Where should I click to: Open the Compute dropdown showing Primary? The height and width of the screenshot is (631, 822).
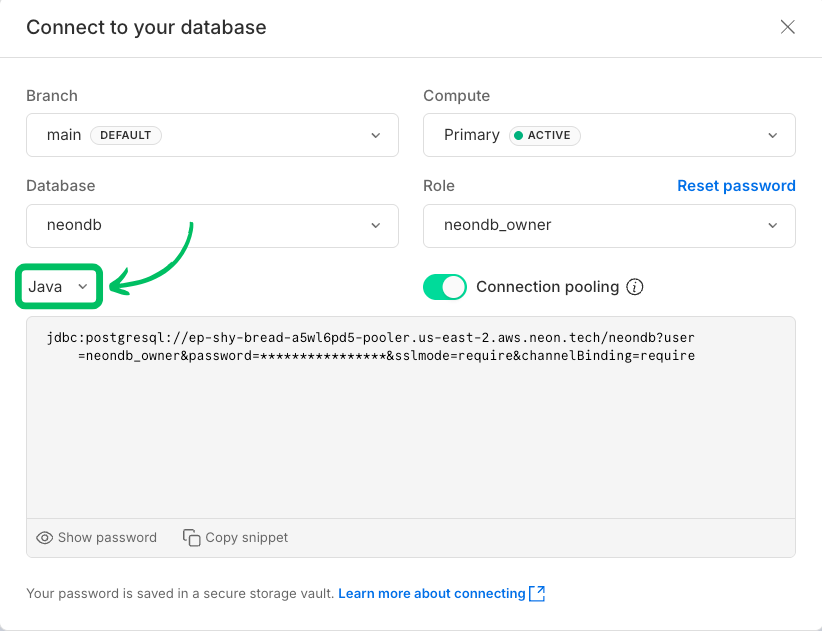pyautogui.click(x=609, y=134)
